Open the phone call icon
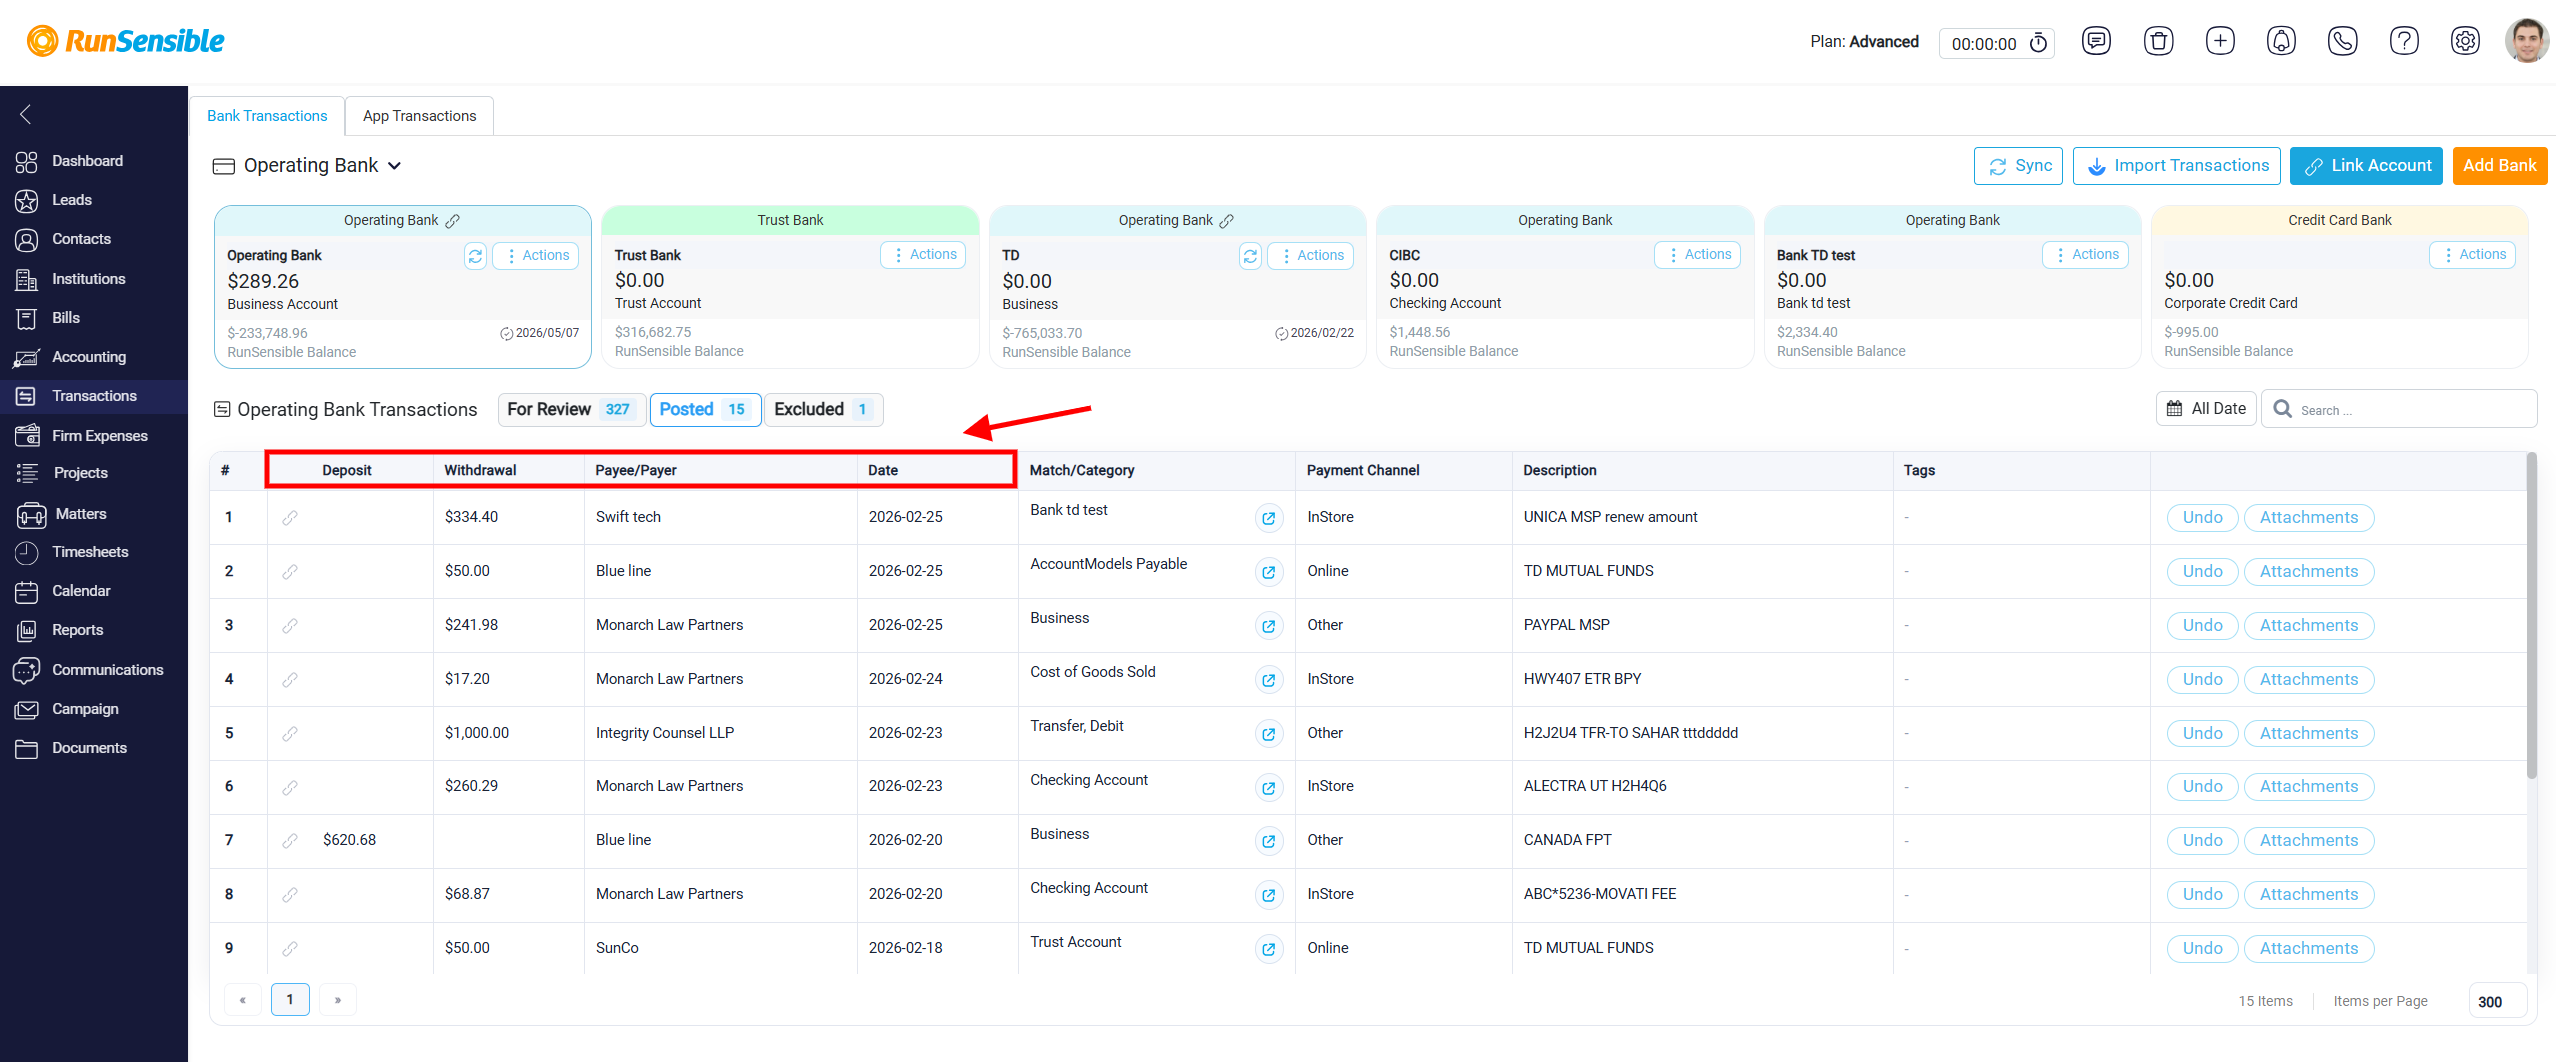 coord(2342,41)
